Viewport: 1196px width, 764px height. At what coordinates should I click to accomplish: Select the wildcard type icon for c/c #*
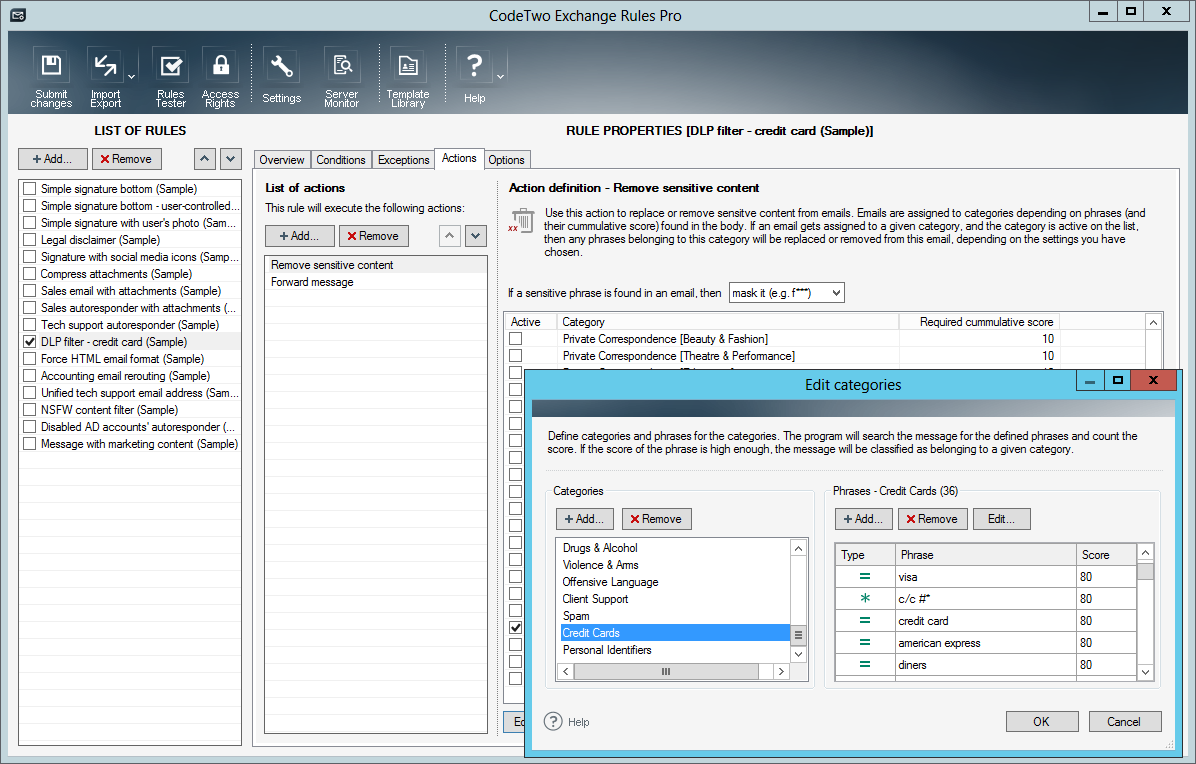click(x=865, y=599)
